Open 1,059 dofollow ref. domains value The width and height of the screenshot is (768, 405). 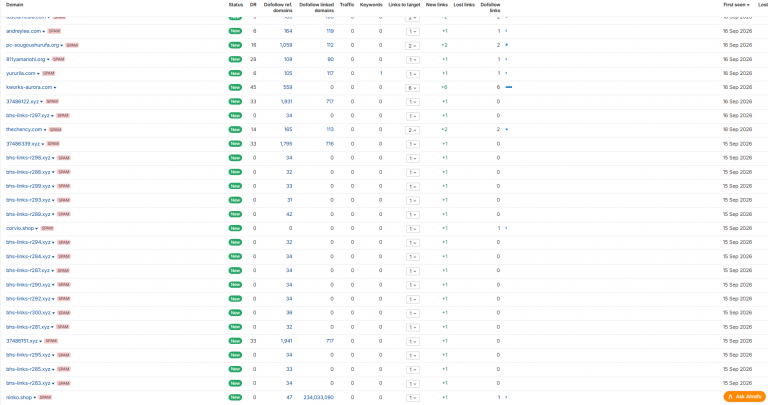point(286,45)
